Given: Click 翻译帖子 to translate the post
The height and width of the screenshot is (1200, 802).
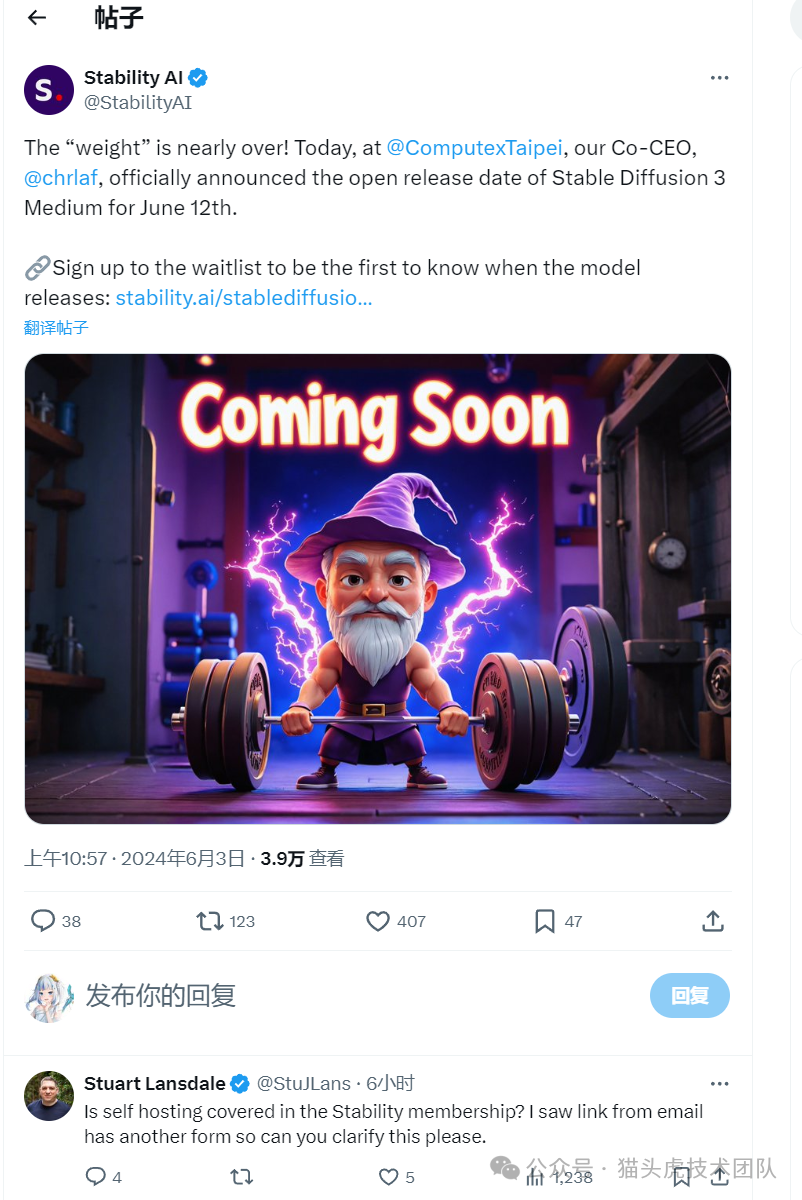Looking at the screenshot, I should [x=56, y=328].
